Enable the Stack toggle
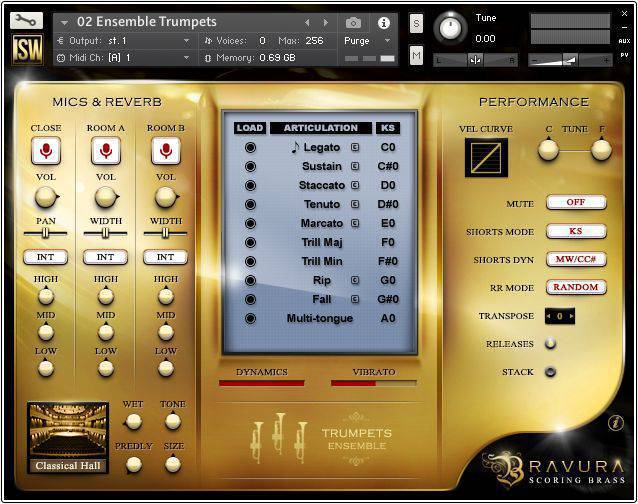 (550, 372)
